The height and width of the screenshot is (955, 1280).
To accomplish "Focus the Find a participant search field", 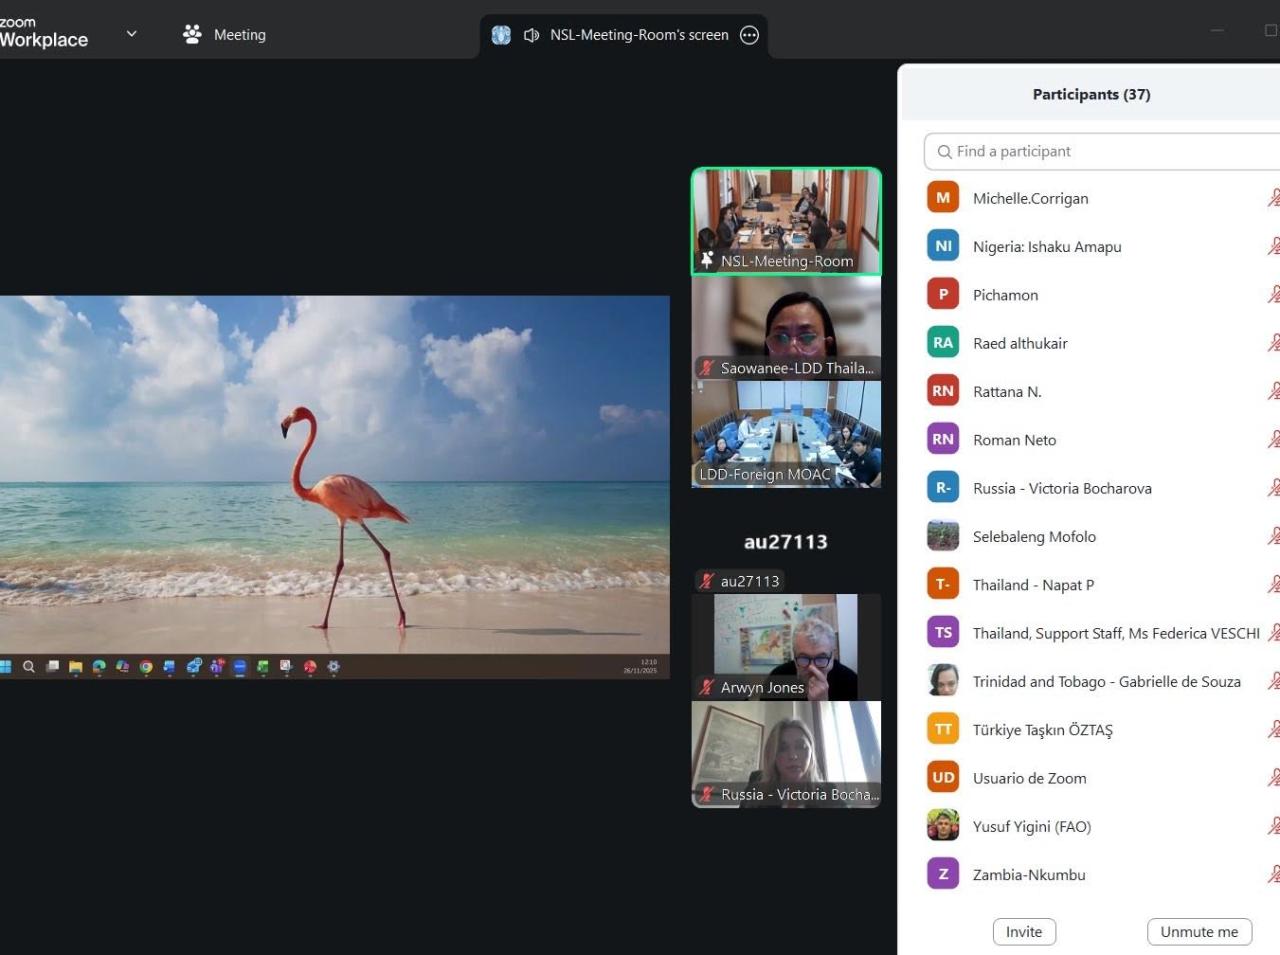I will point(1102,151).
